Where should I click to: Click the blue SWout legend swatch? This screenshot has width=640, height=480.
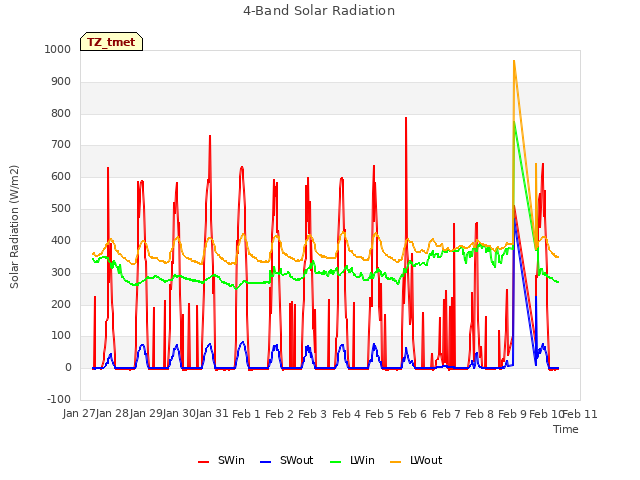pos(265,462)
